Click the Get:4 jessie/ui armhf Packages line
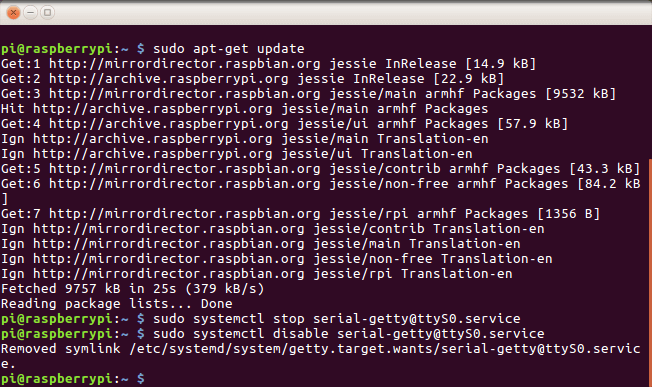The width and height of the screenshot is (652, 387). point(284,123)
